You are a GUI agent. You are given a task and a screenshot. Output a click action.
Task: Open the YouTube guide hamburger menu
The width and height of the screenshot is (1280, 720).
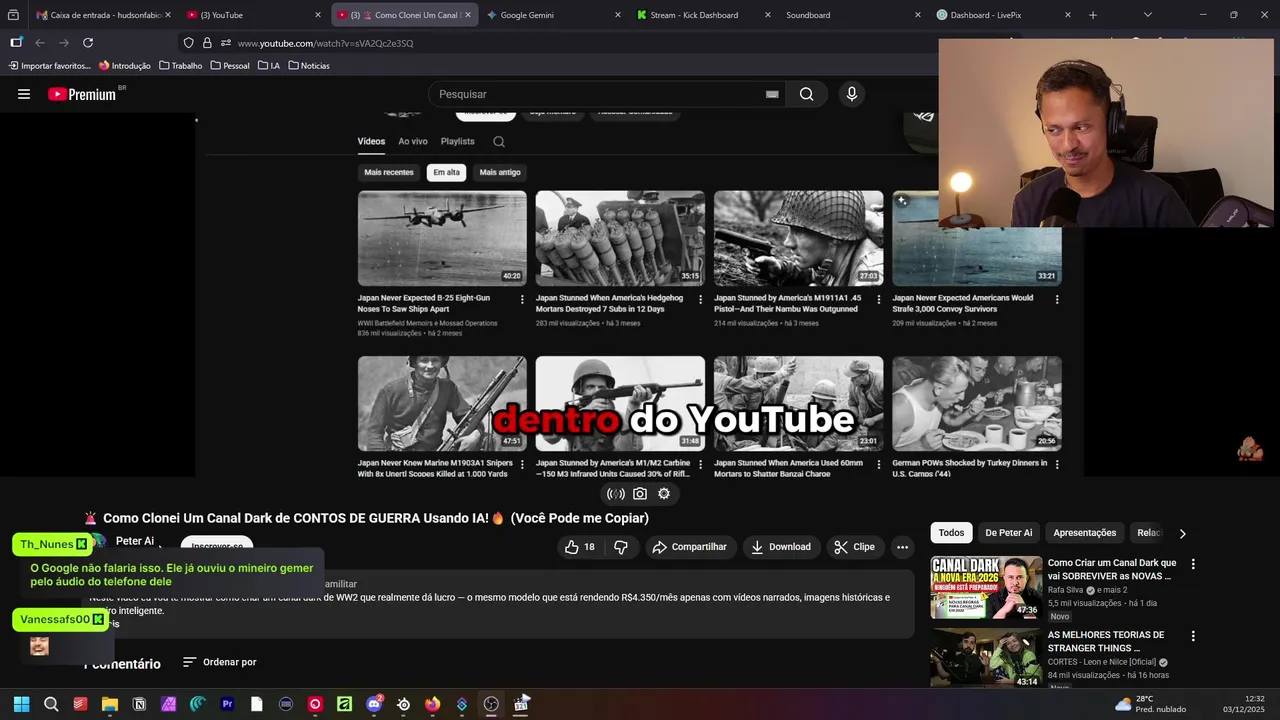coord(24,94)
